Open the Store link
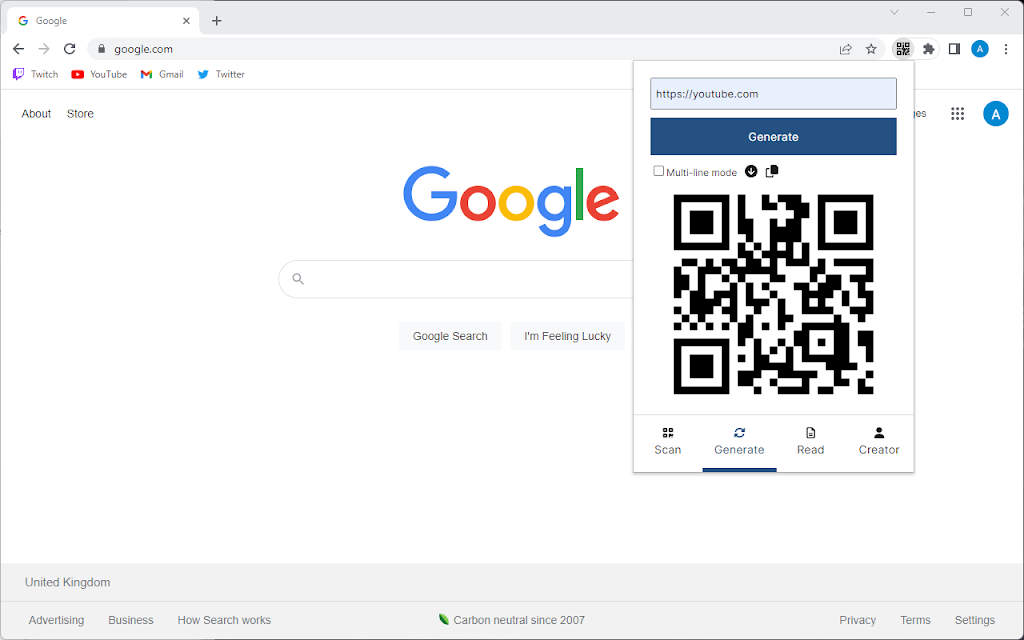The image size is (1024, 640). [x=80, y=114]
